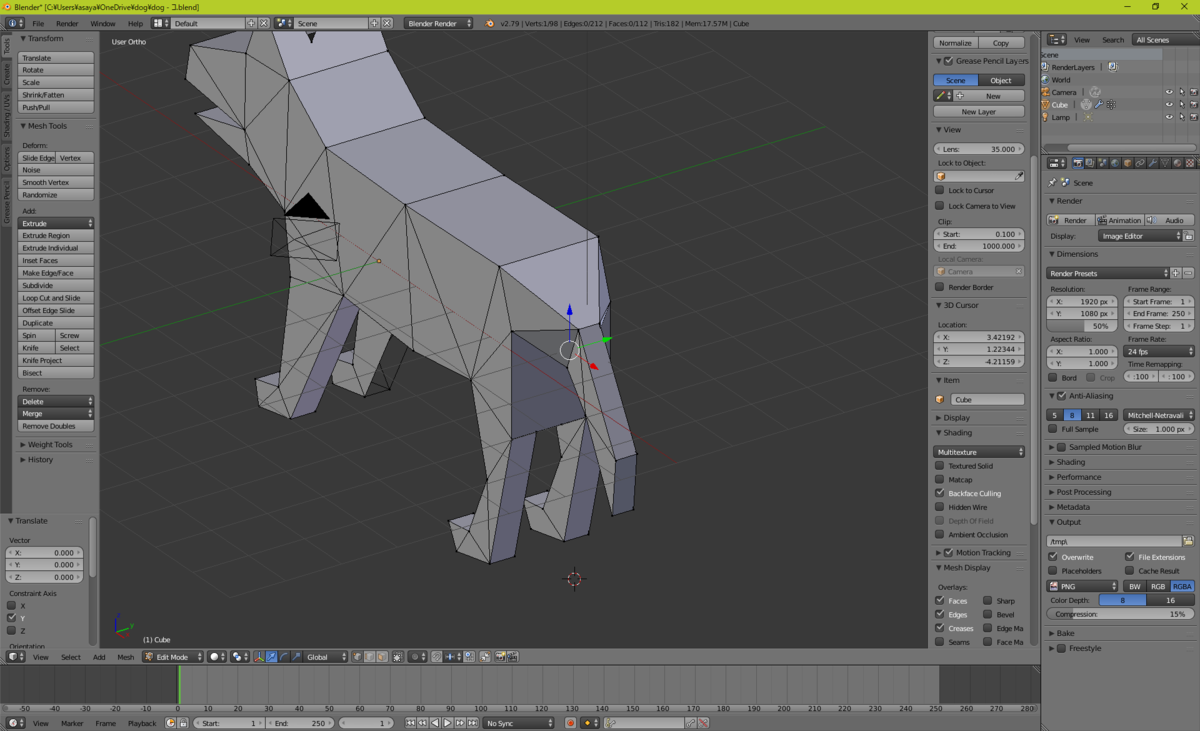Image resolution: width=1200 pixels, height=731 pixels.
Task: Jump to the timeline end frame
Action: 471,723
